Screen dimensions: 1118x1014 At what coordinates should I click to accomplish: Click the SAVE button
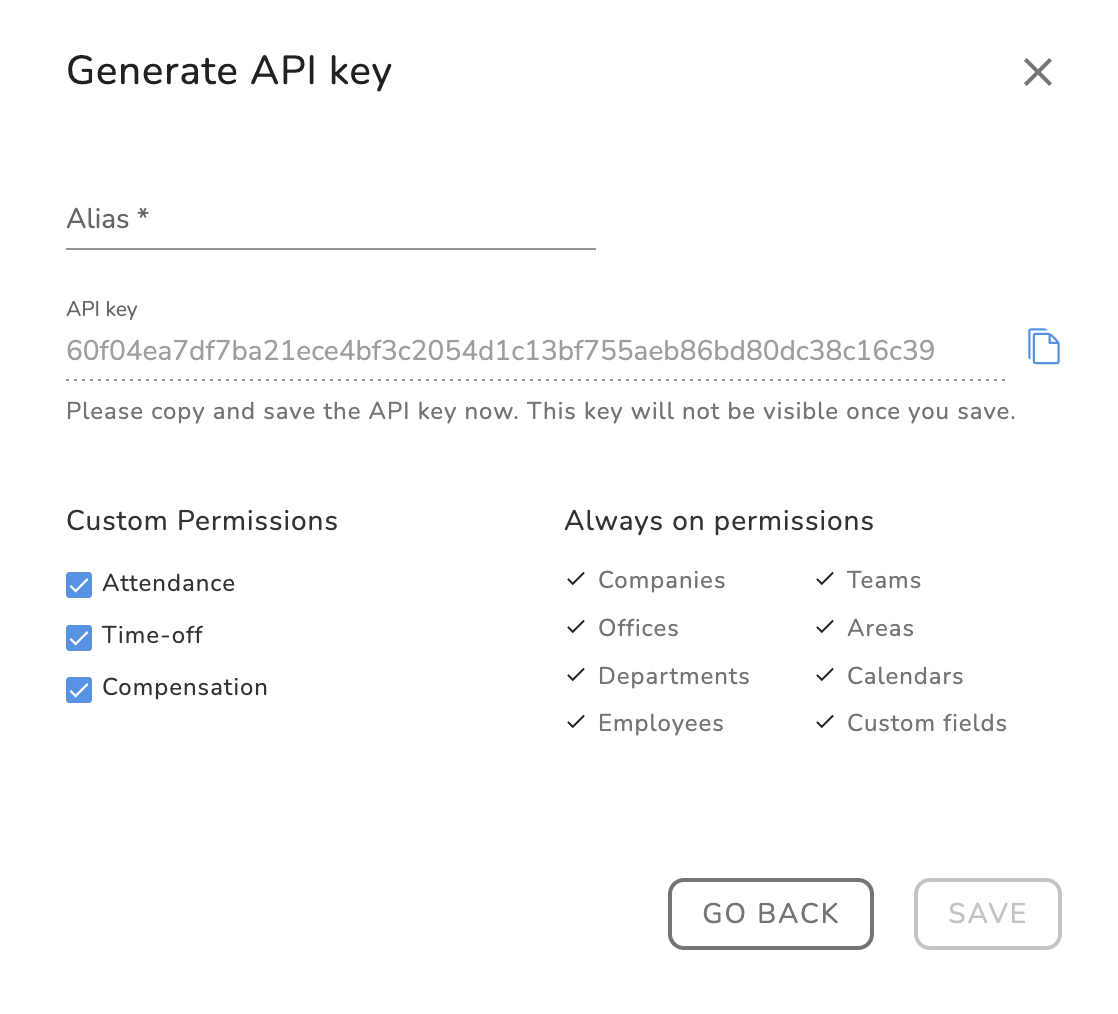pyautogui.click(x=987, y=913)
